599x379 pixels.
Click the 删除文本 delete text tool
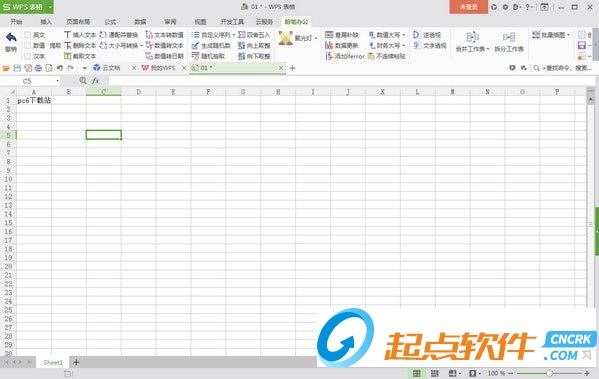pos(80,45)
